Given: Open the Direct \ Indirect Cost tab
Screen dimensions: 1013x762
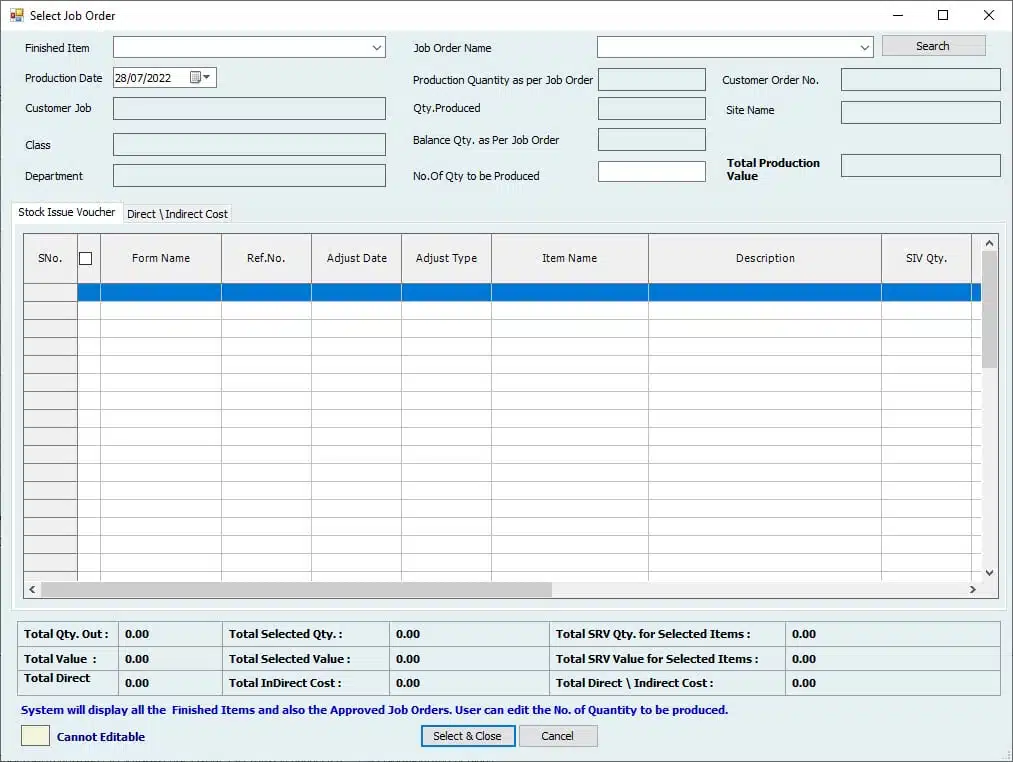Looking at the screenshot, I should pos(177,214).
